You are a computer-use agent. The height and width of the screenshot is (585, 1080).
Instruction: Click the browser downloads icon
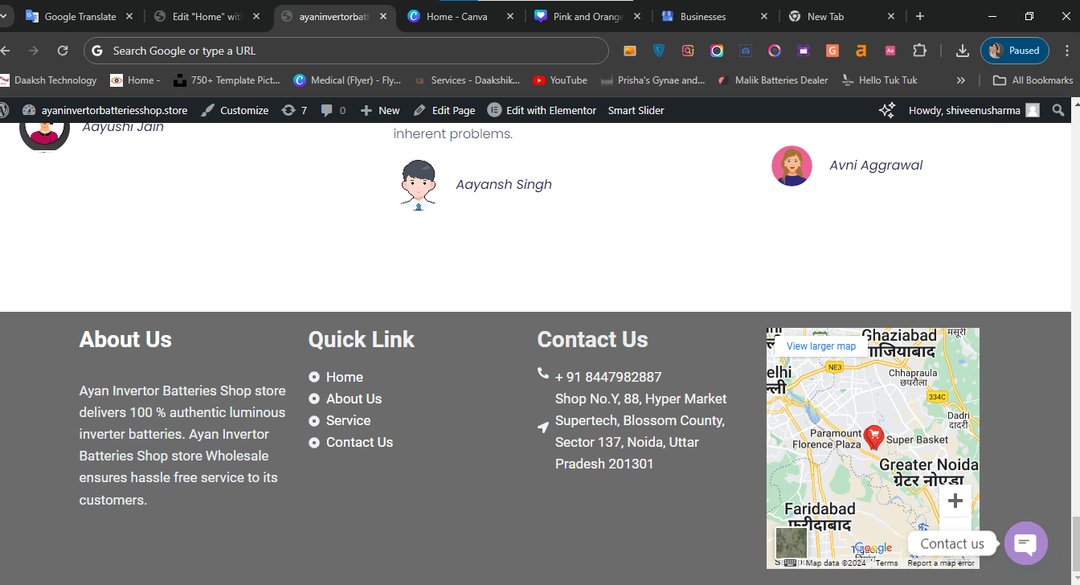coord(962,51)
